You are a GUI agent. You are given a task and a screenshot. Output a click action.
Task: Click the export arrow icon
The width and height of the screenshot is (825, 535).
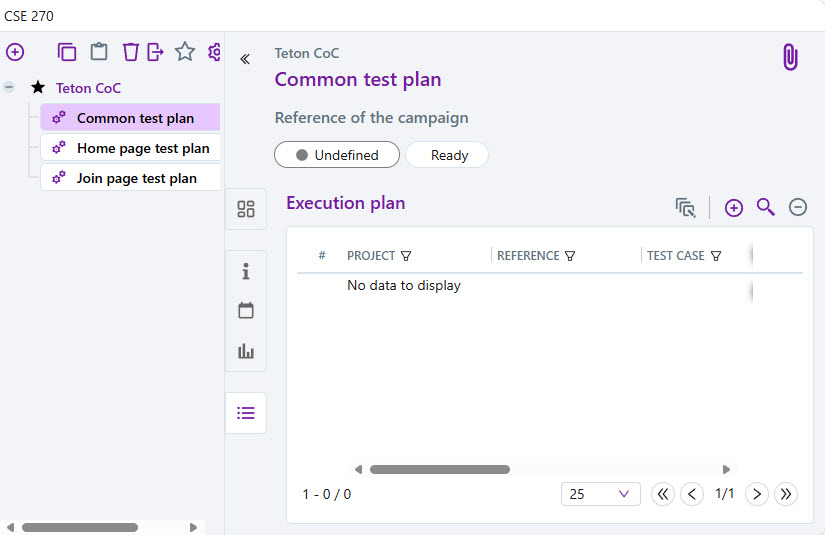click(x=155, y=52)
